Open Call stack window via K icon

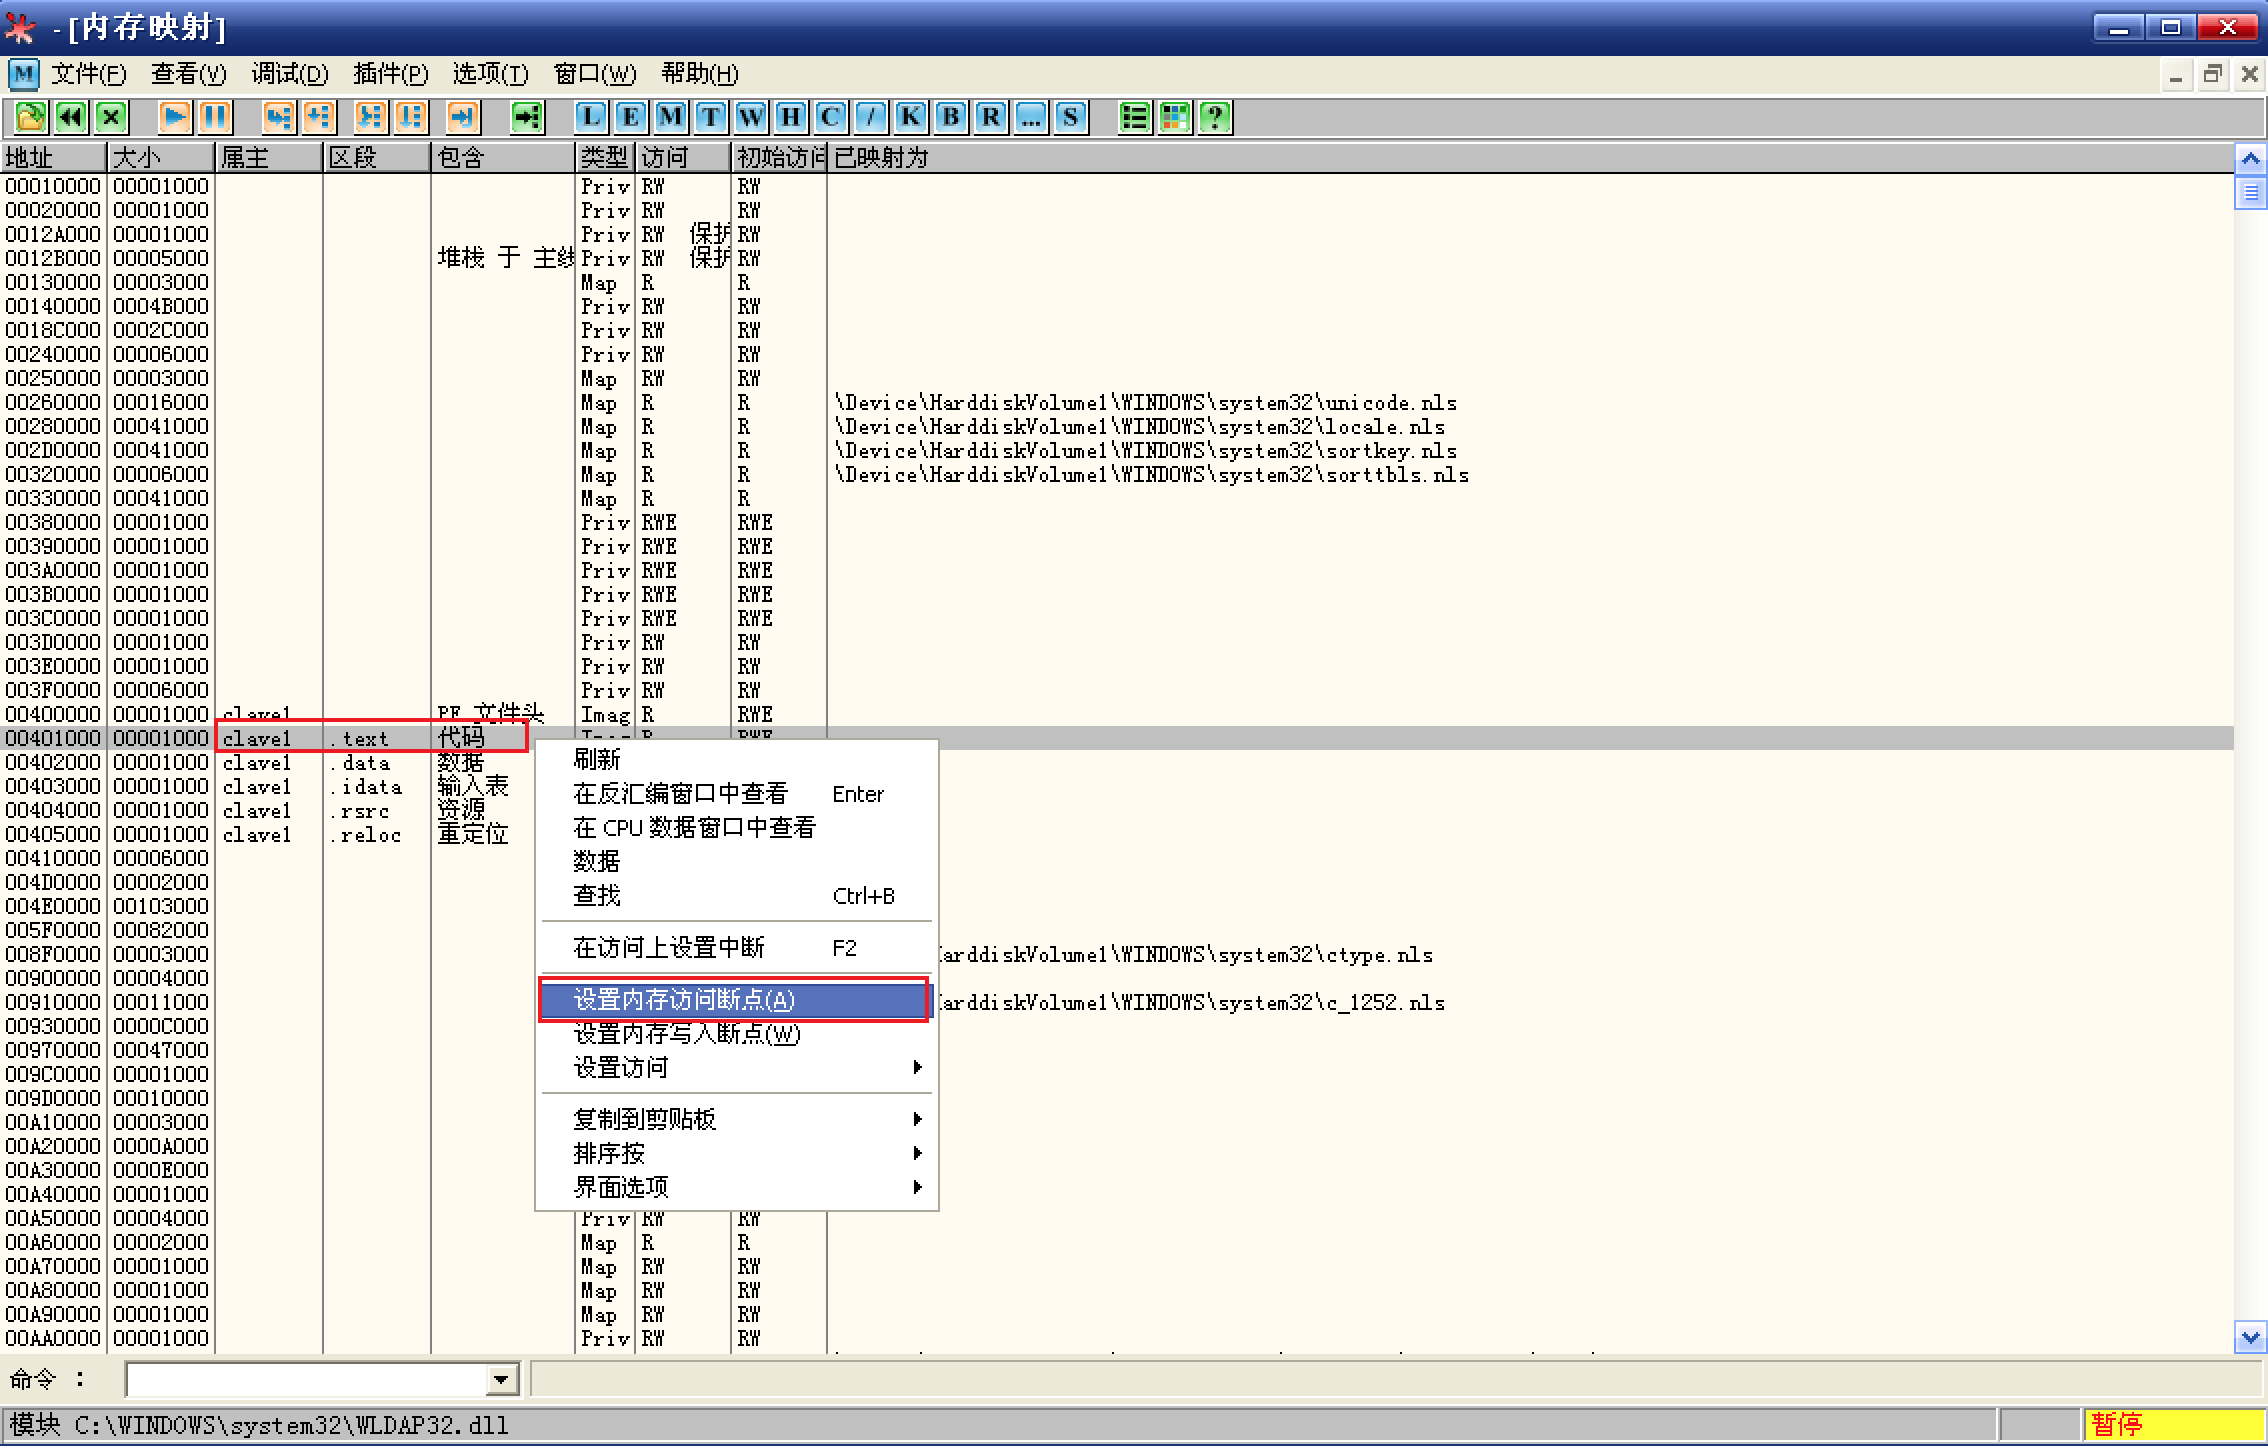point(910,118)
